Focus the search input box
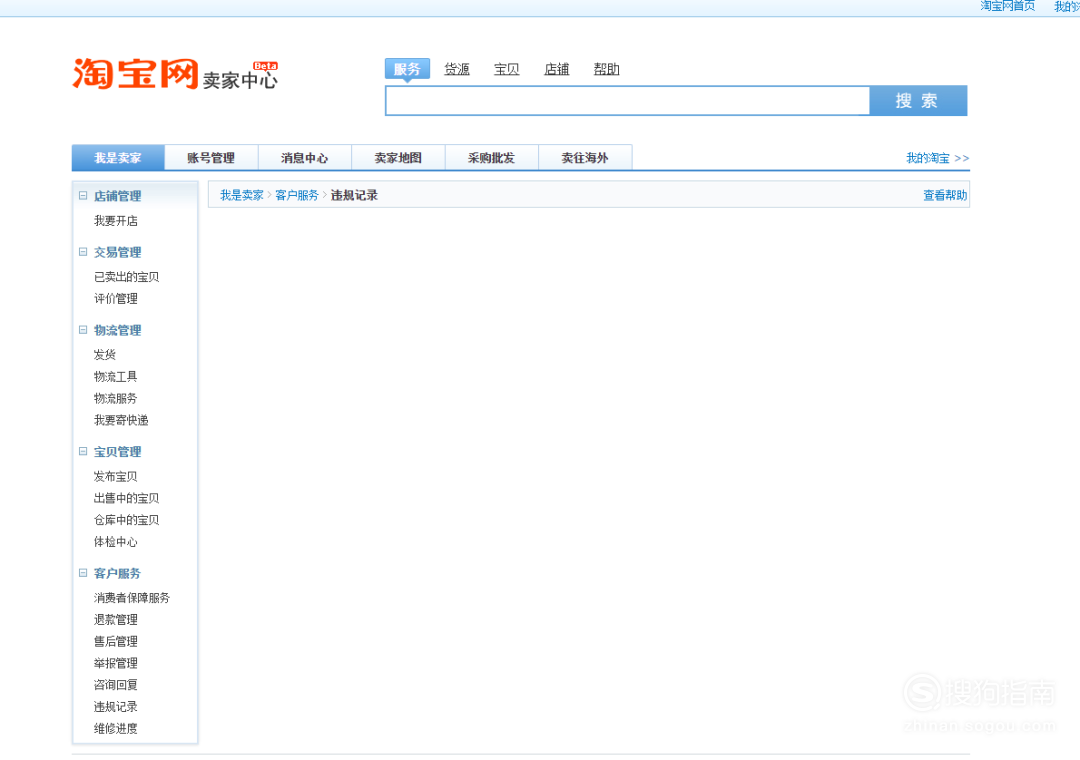The image size is (1080, 760). pos(627,101)
